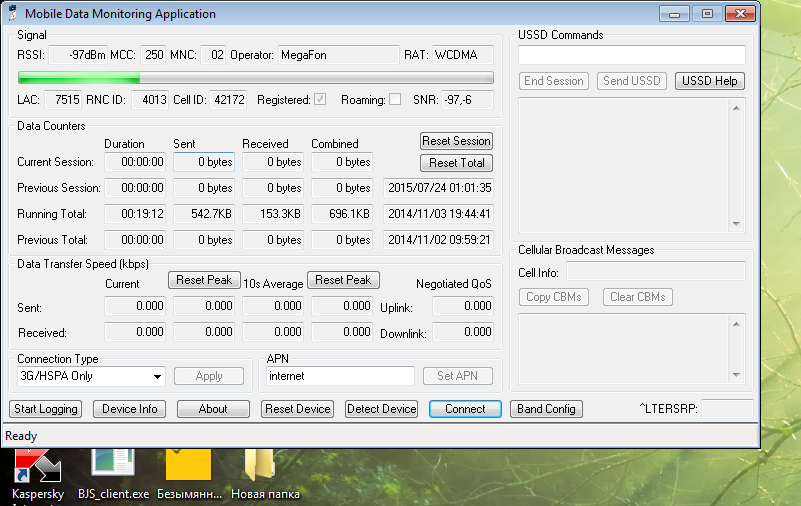Toggle the Roaming checkbox
The height and width of the screenshot is (506, 801).
coord(394,100)
